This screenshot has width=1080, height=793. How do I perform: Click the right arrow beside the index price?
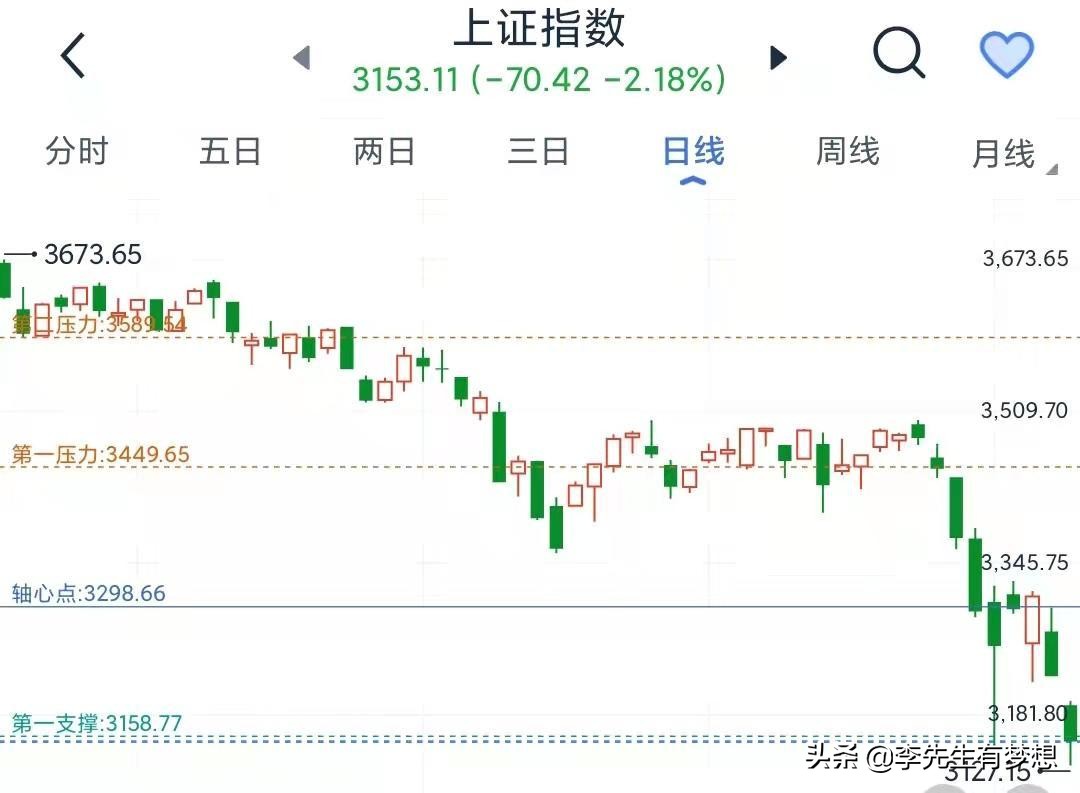(778, 58)
